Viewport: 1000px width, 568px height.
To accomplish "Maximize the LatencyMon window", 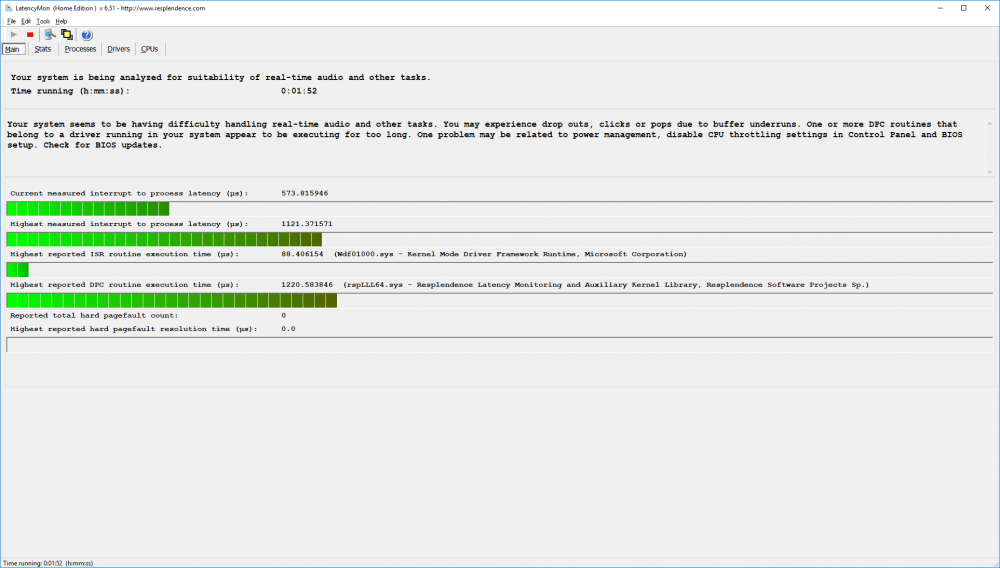I will click(x=964, y=8).
